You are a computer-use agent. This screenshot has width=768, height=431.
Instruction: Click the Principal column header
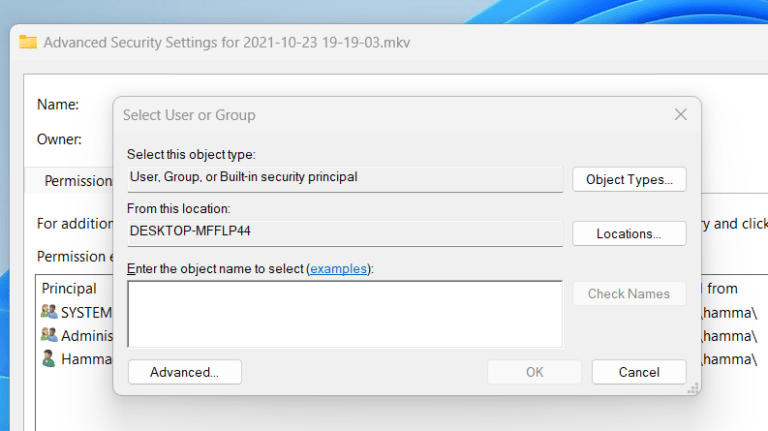click(69, 288)
